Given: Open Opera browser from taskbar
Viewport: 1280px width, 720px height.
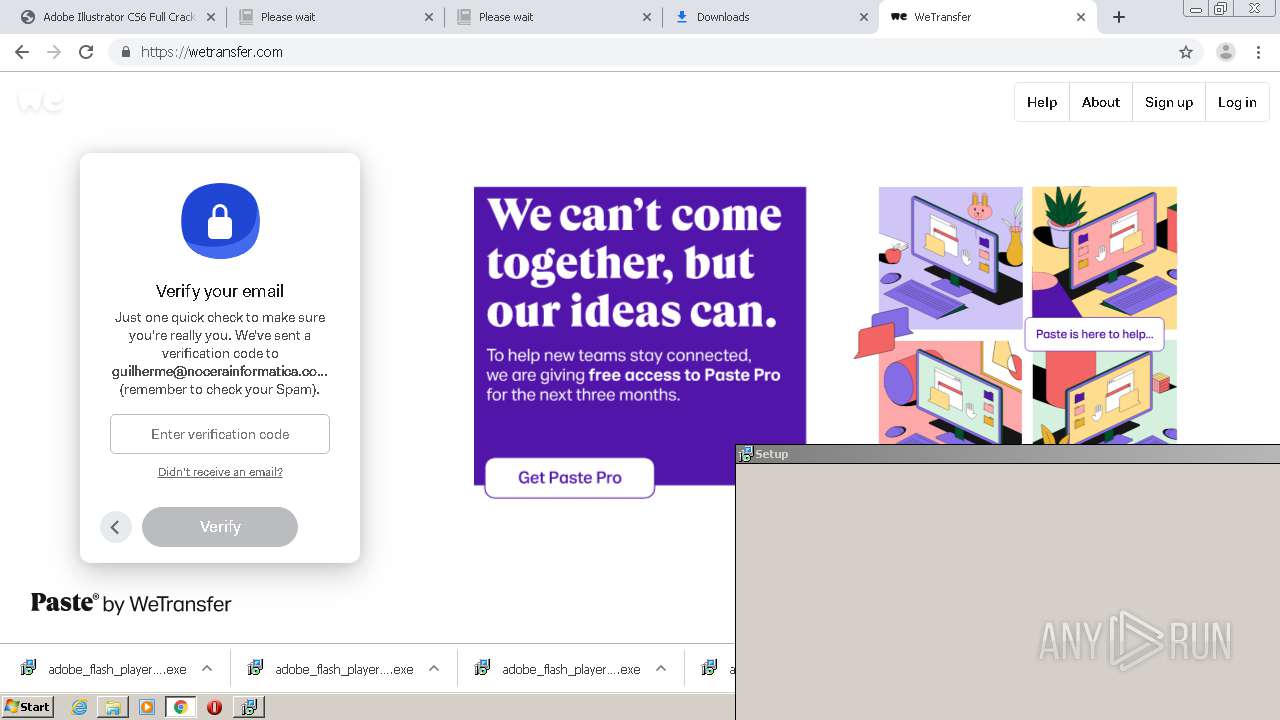Looking at the screenshot, I should (x=214, y=707).
